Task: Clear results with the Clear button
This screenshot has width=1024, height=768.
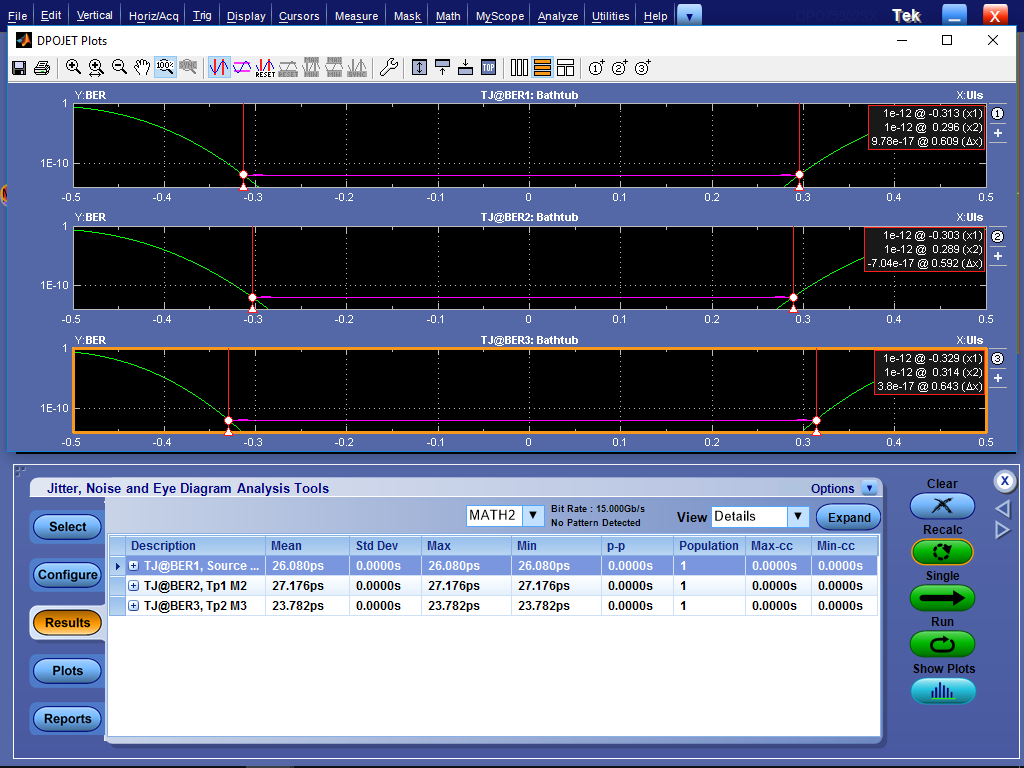Action: (942, 505)
